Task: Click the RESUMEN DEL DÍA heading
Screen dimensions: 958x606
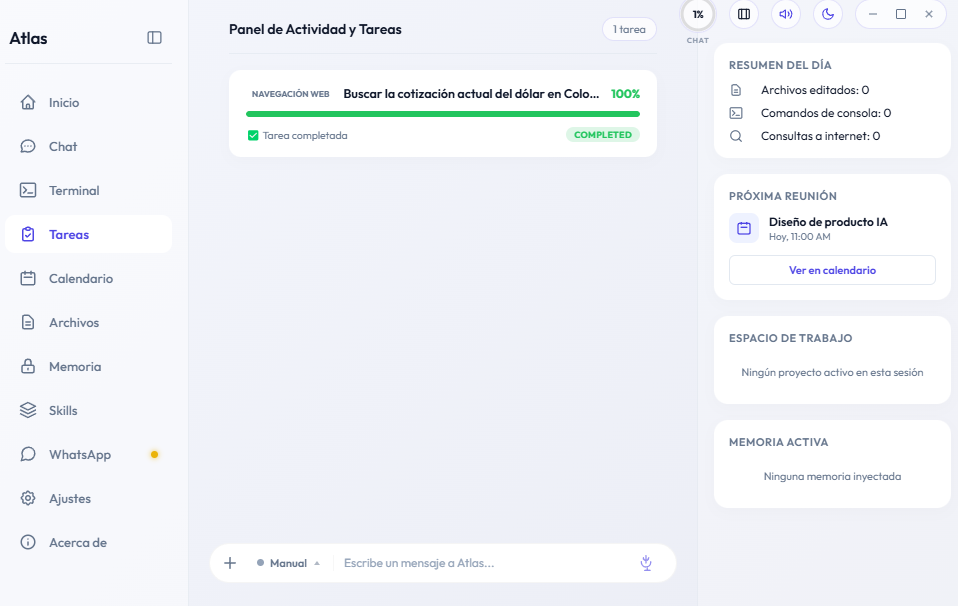Action: [x=780, y=65]
